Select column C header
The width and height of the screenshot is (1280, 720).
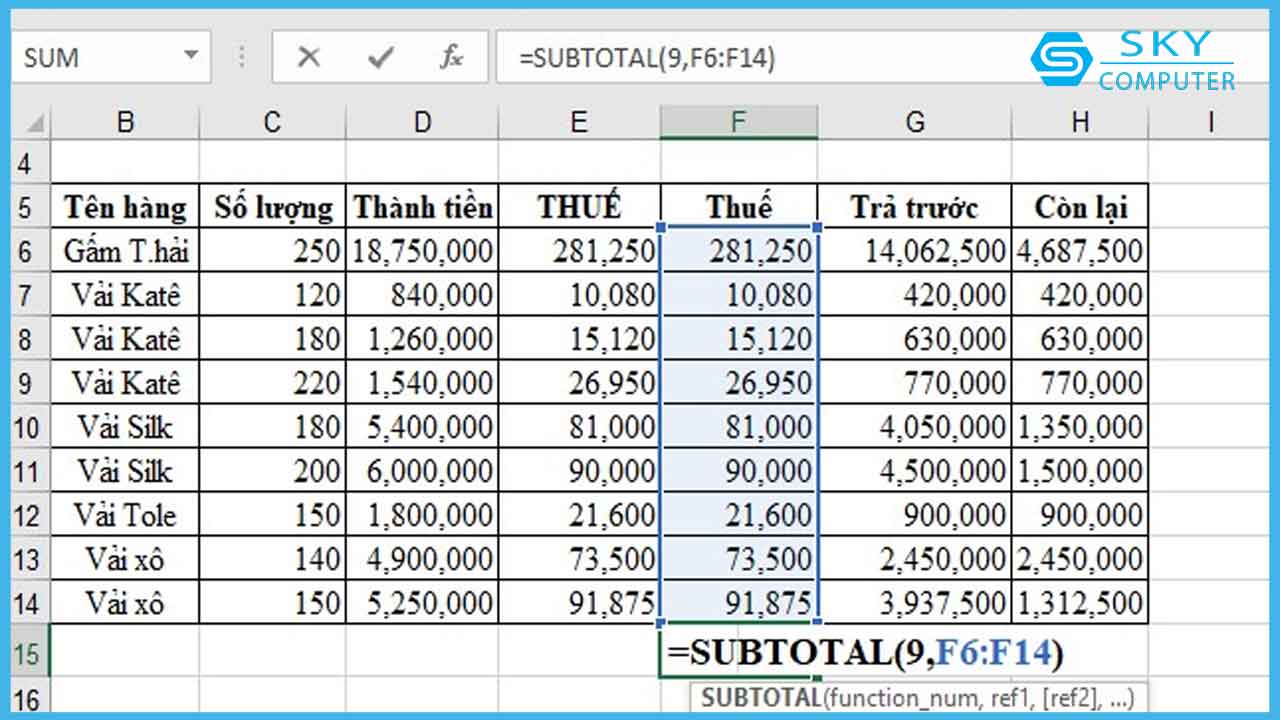click(273, 122)
